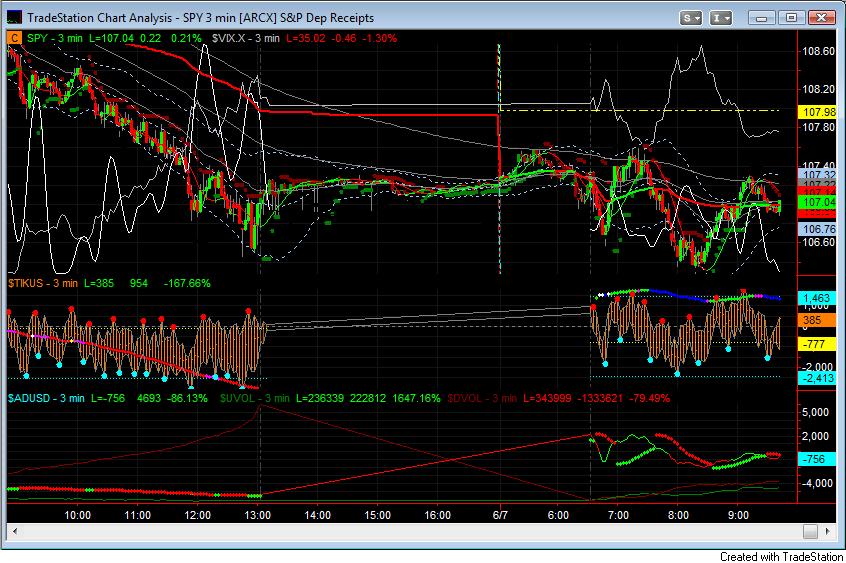The height and width of the screenshot is (563, 846).
Task: Select the '$TIKUS - 3 min' subgraph label
Action: pyautogui.click(x=43, y=283)
